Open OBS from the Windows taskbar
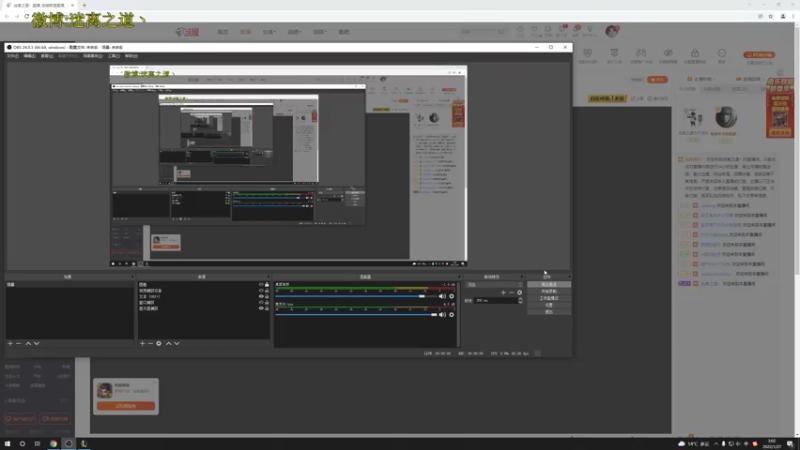This screenshot has width=800, height=450. [68, 443]
